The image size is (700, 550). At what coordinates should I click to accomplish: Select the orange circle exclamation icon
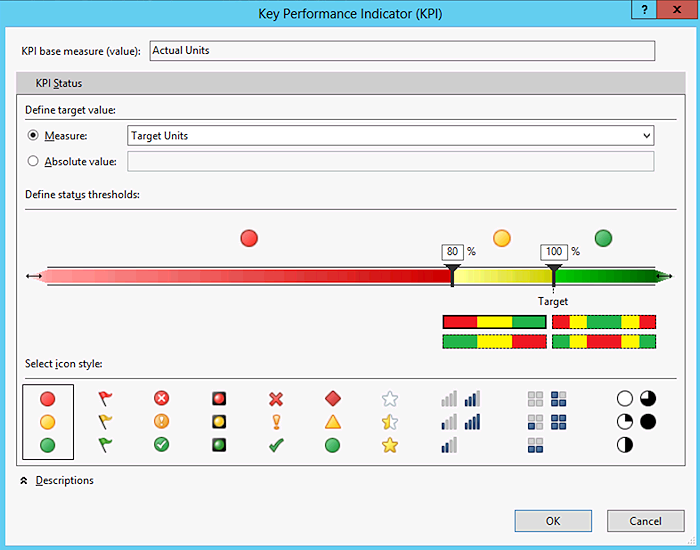pyautogui.click(x=162, y=421)
